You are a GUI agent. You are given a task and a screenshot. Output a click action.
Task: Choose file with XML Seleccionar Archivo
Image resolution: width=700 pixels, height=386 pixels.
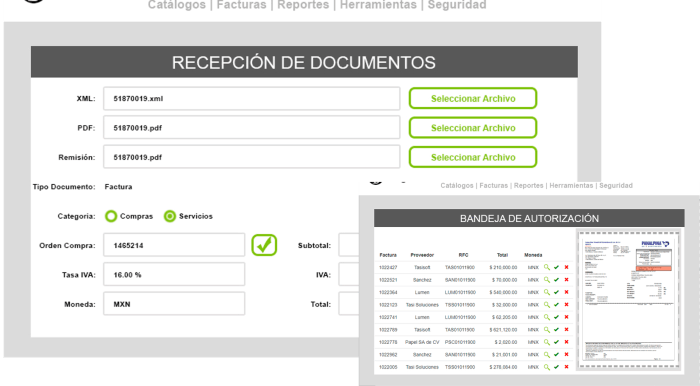point(473,98)
